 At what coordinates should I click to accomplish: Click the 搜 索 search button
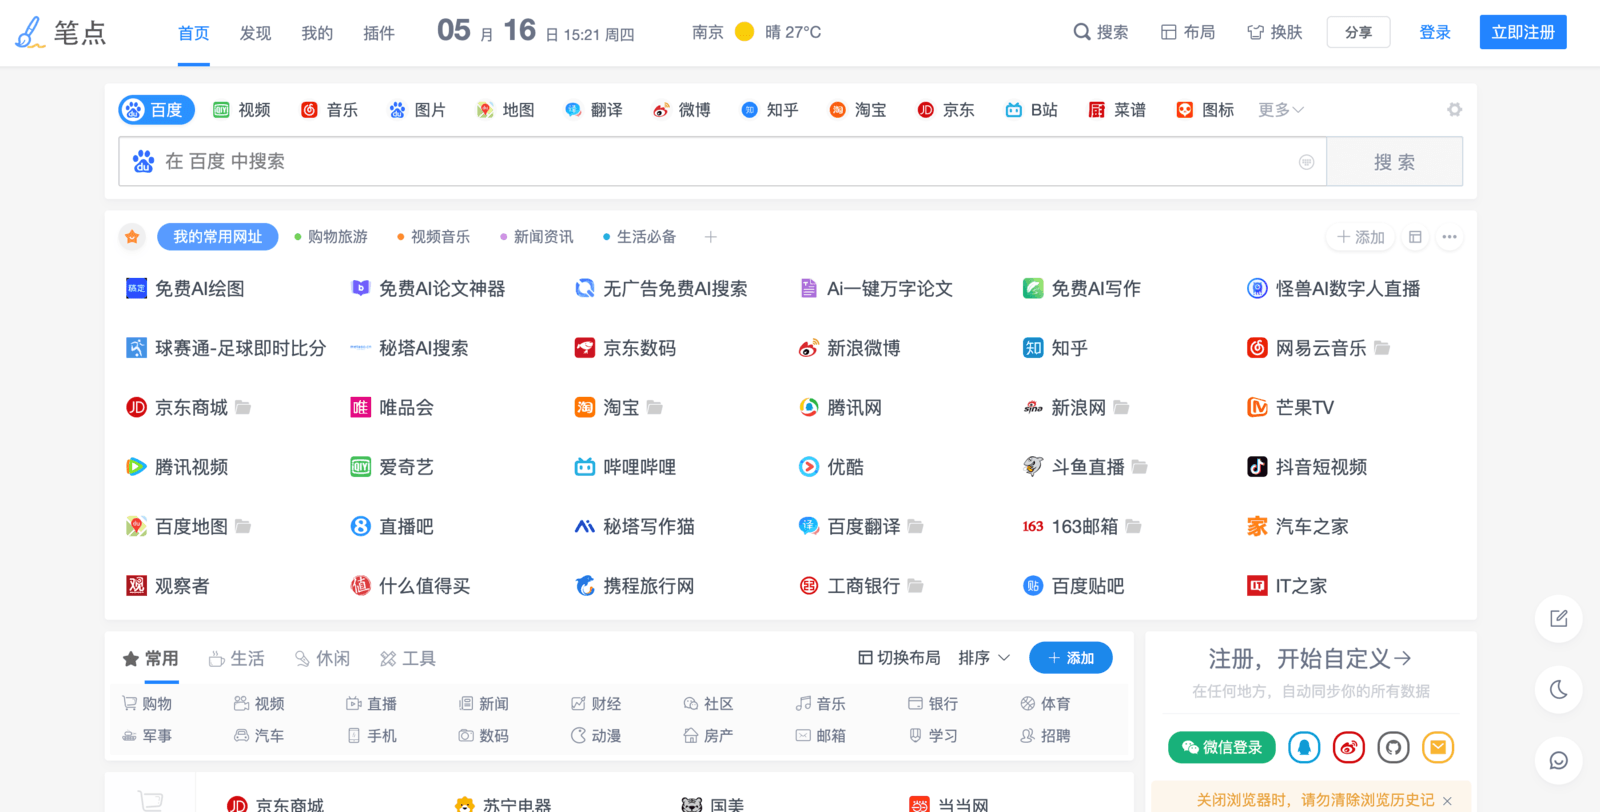[x=1394, y=162]
